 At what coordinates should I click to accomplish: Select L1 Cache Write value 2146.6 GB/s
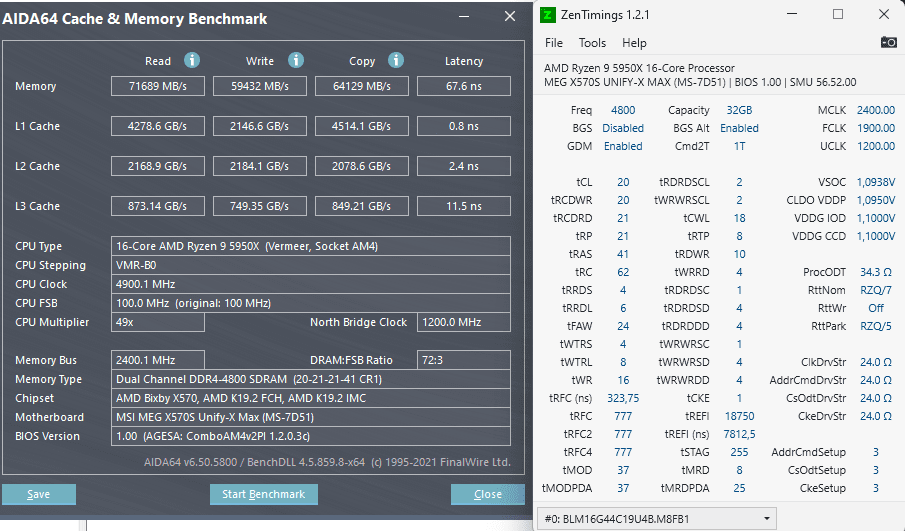click(260, 126)
